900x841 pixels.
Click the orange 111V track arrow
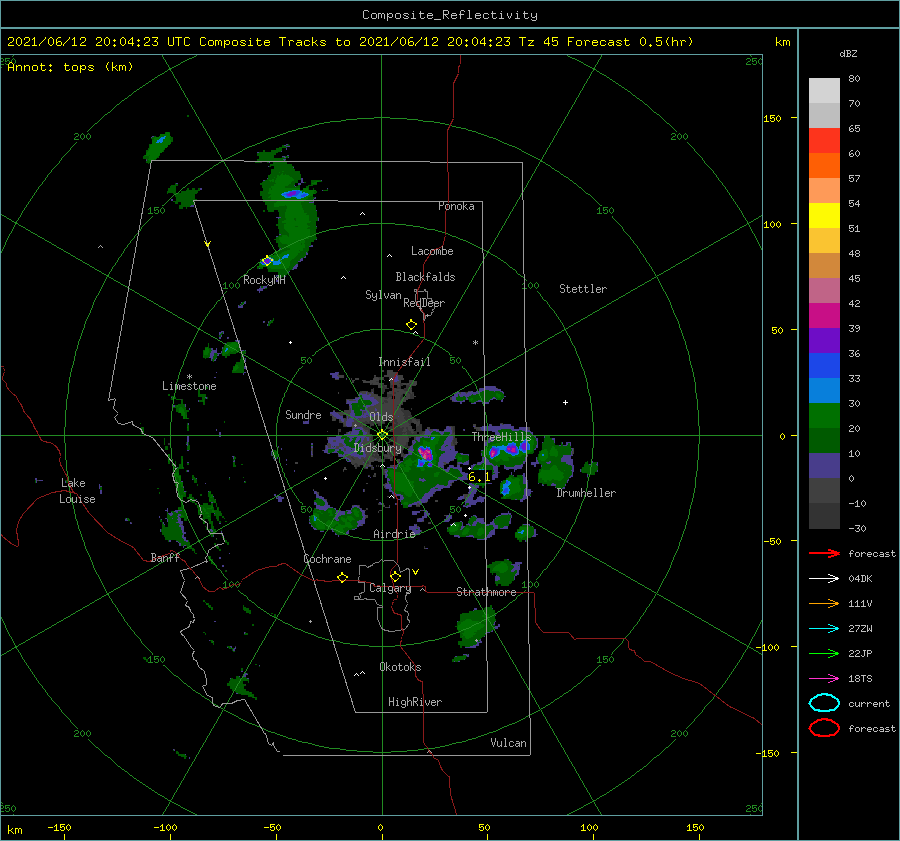pyautogui.click(x=824, y=603)
